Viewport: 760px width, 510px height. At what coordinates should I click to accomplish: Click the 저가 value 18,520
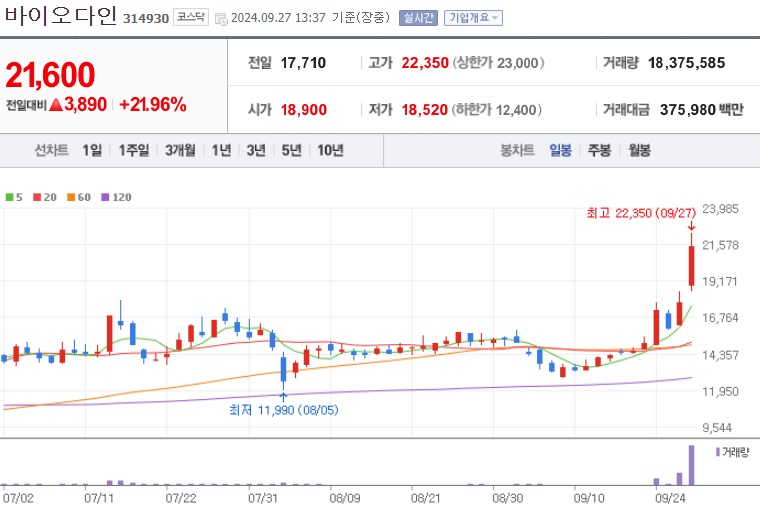pyautogui.click(x=424, y=110)
